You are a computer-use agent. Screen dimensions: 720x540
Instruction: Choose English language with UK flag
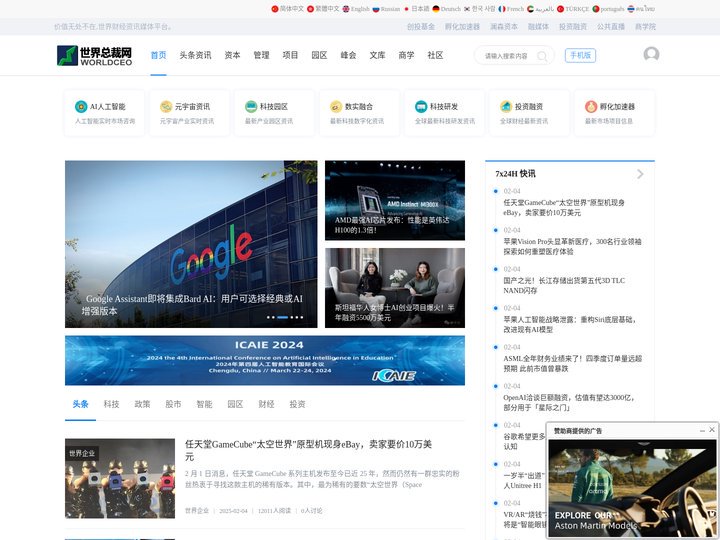click(356, 9)
